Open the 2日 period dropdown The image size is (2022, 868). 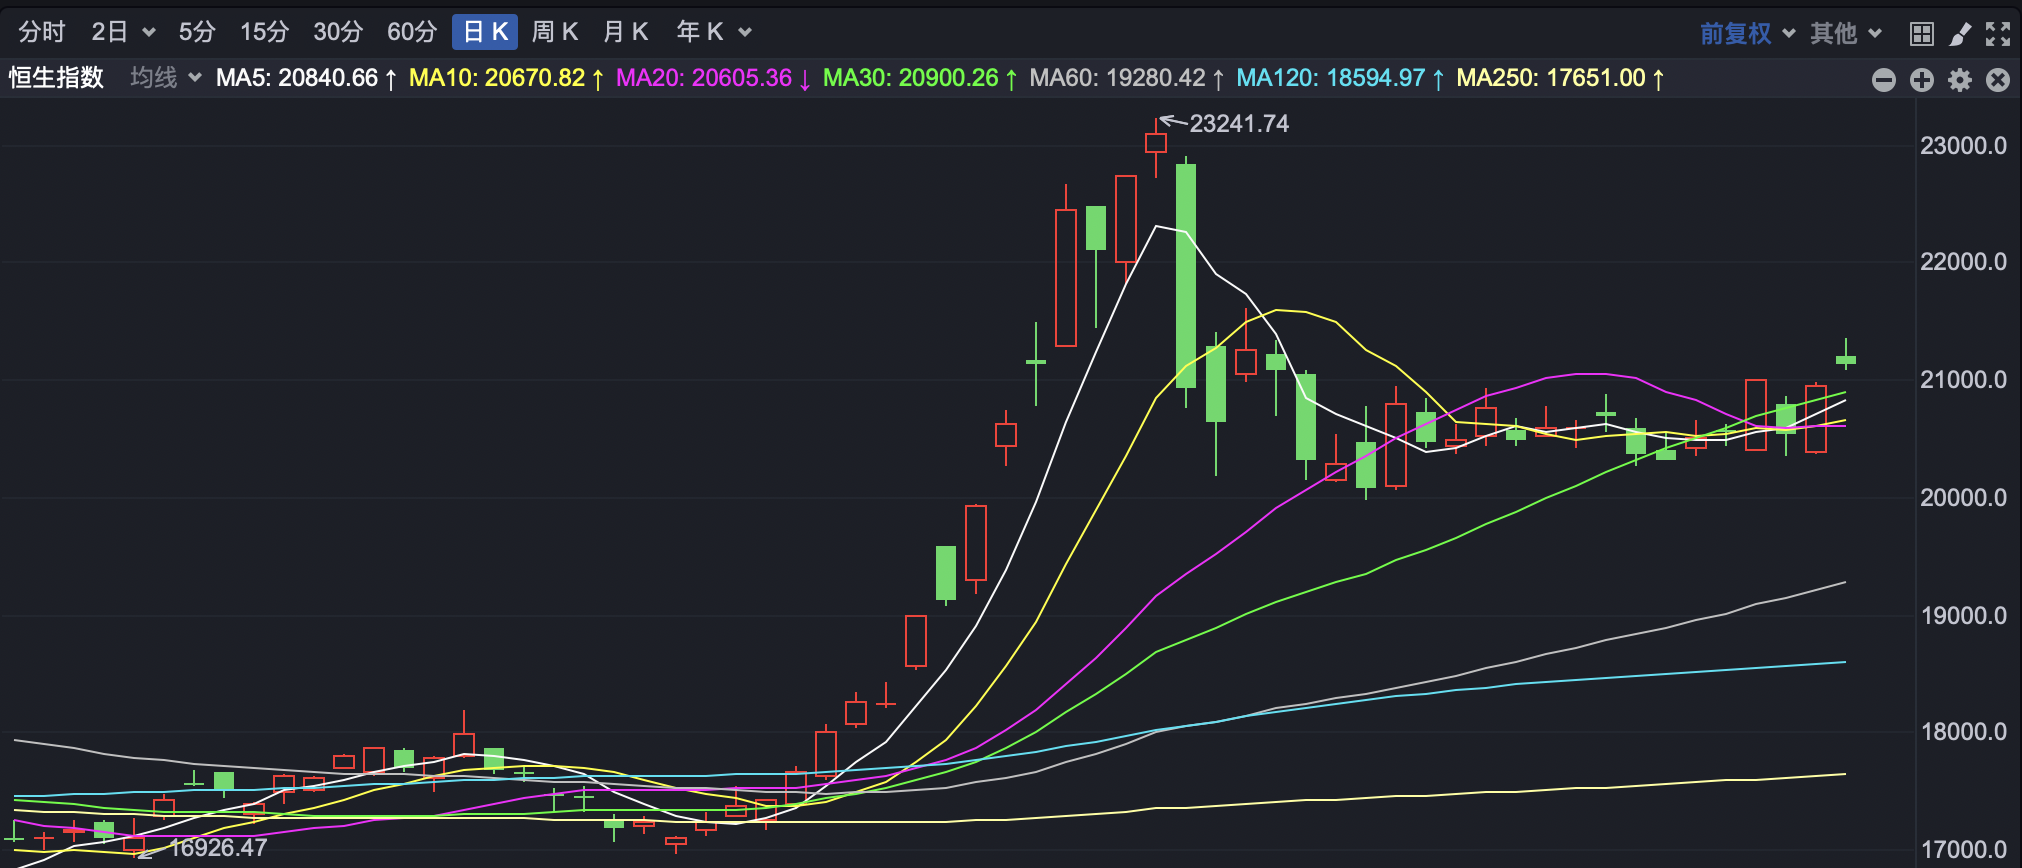click(124, 32)
